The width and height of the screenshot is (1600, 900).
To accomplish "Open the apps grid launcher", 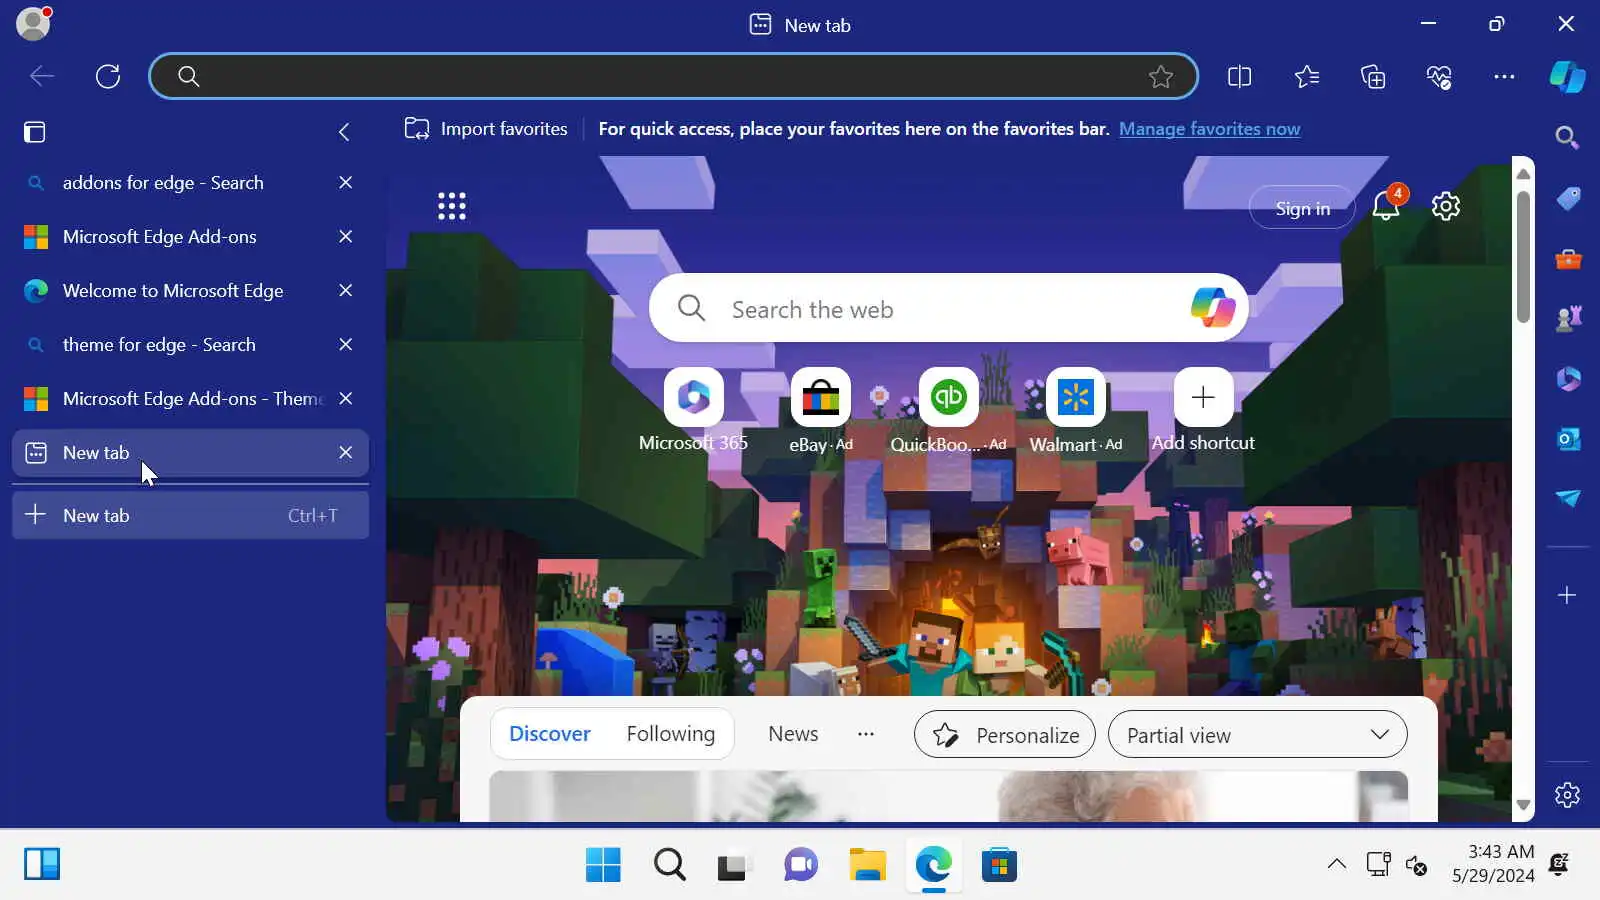I will [452, 206].
